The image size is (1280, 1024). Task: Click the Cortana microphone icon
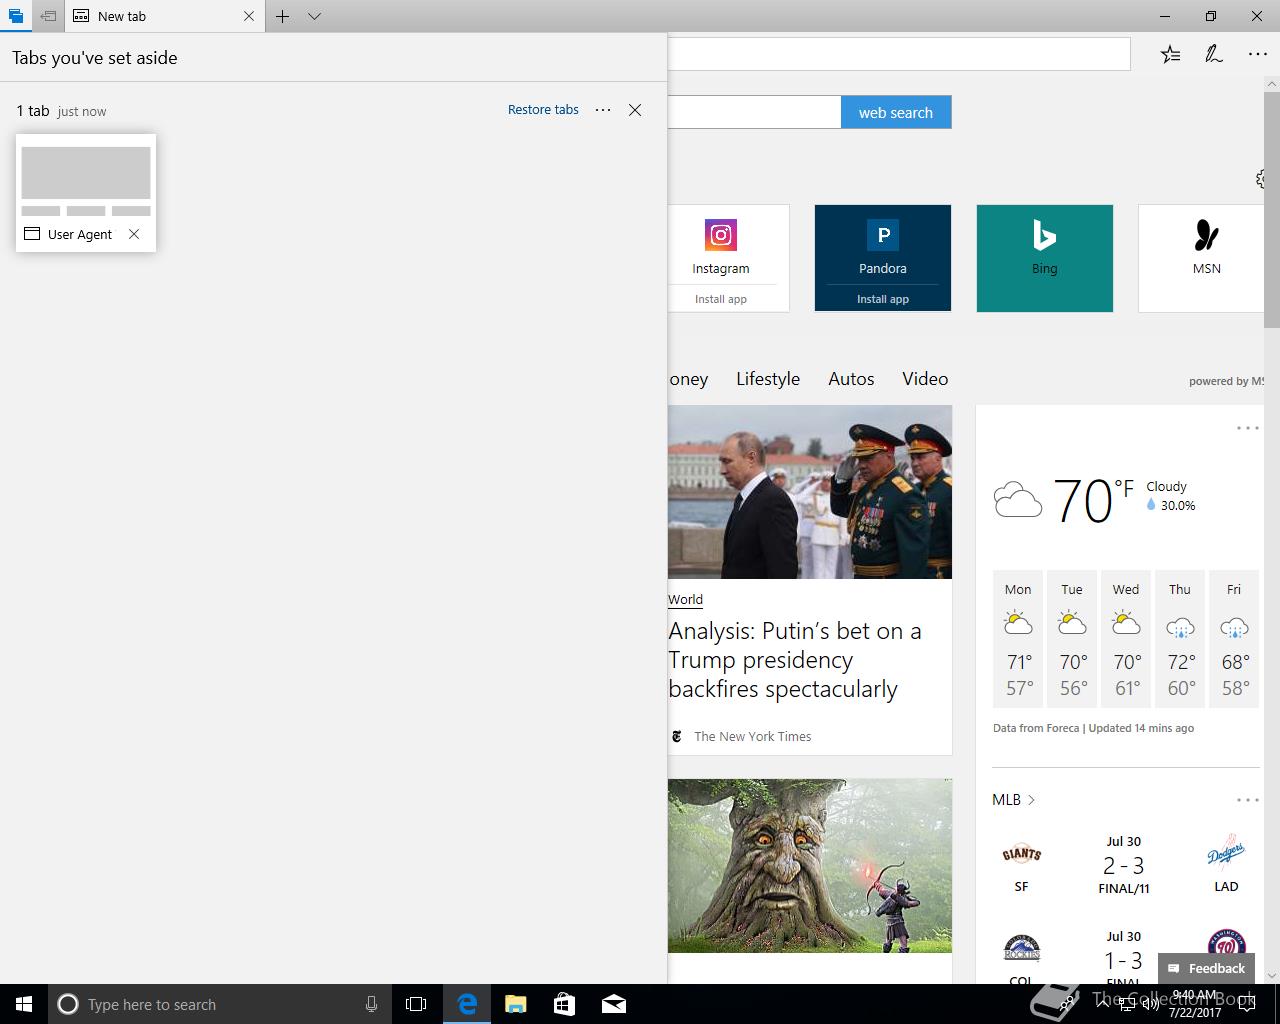pos(371,1004)
